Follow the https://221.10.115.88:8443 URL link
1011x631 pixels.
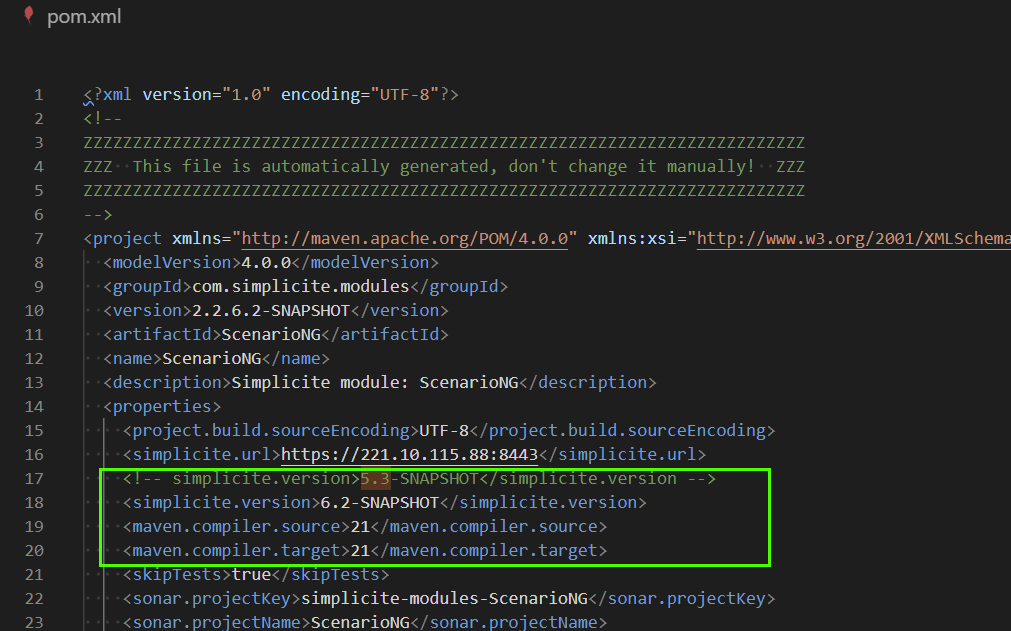pos(409,455)
